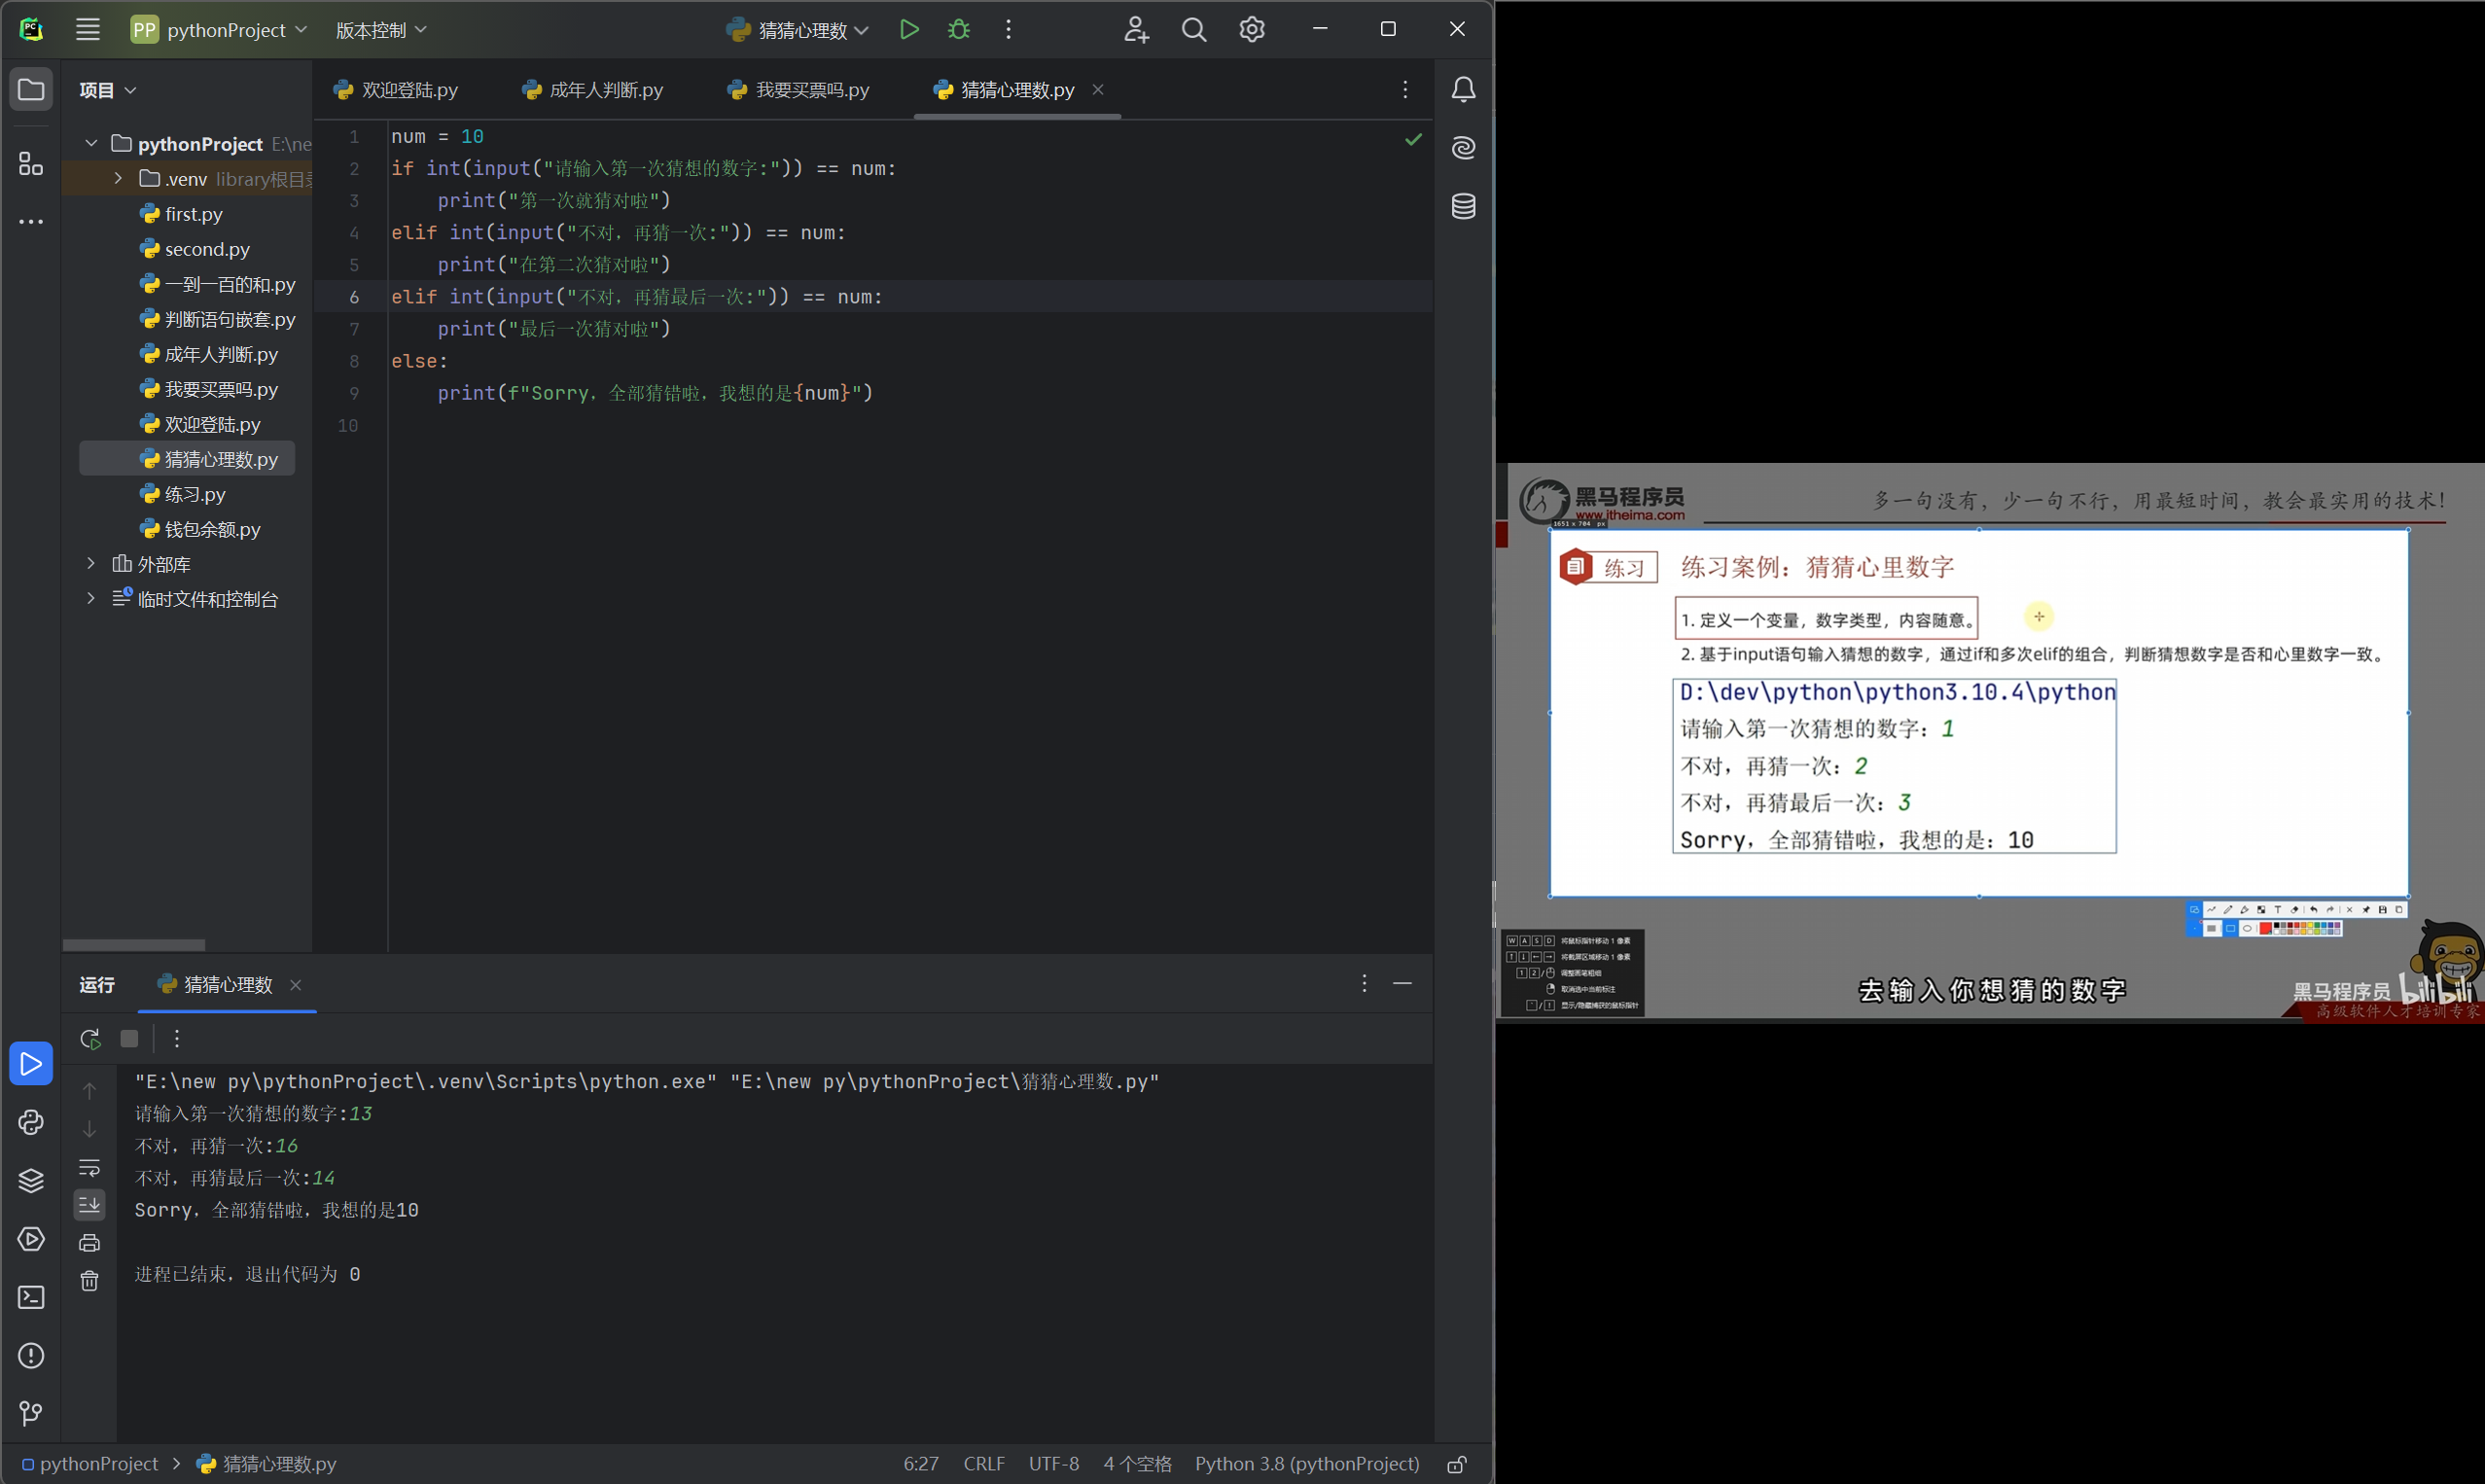Click the green Run button in top toolbar
The width and height of the screenshot is (2485, 1484).
point(908,30)
